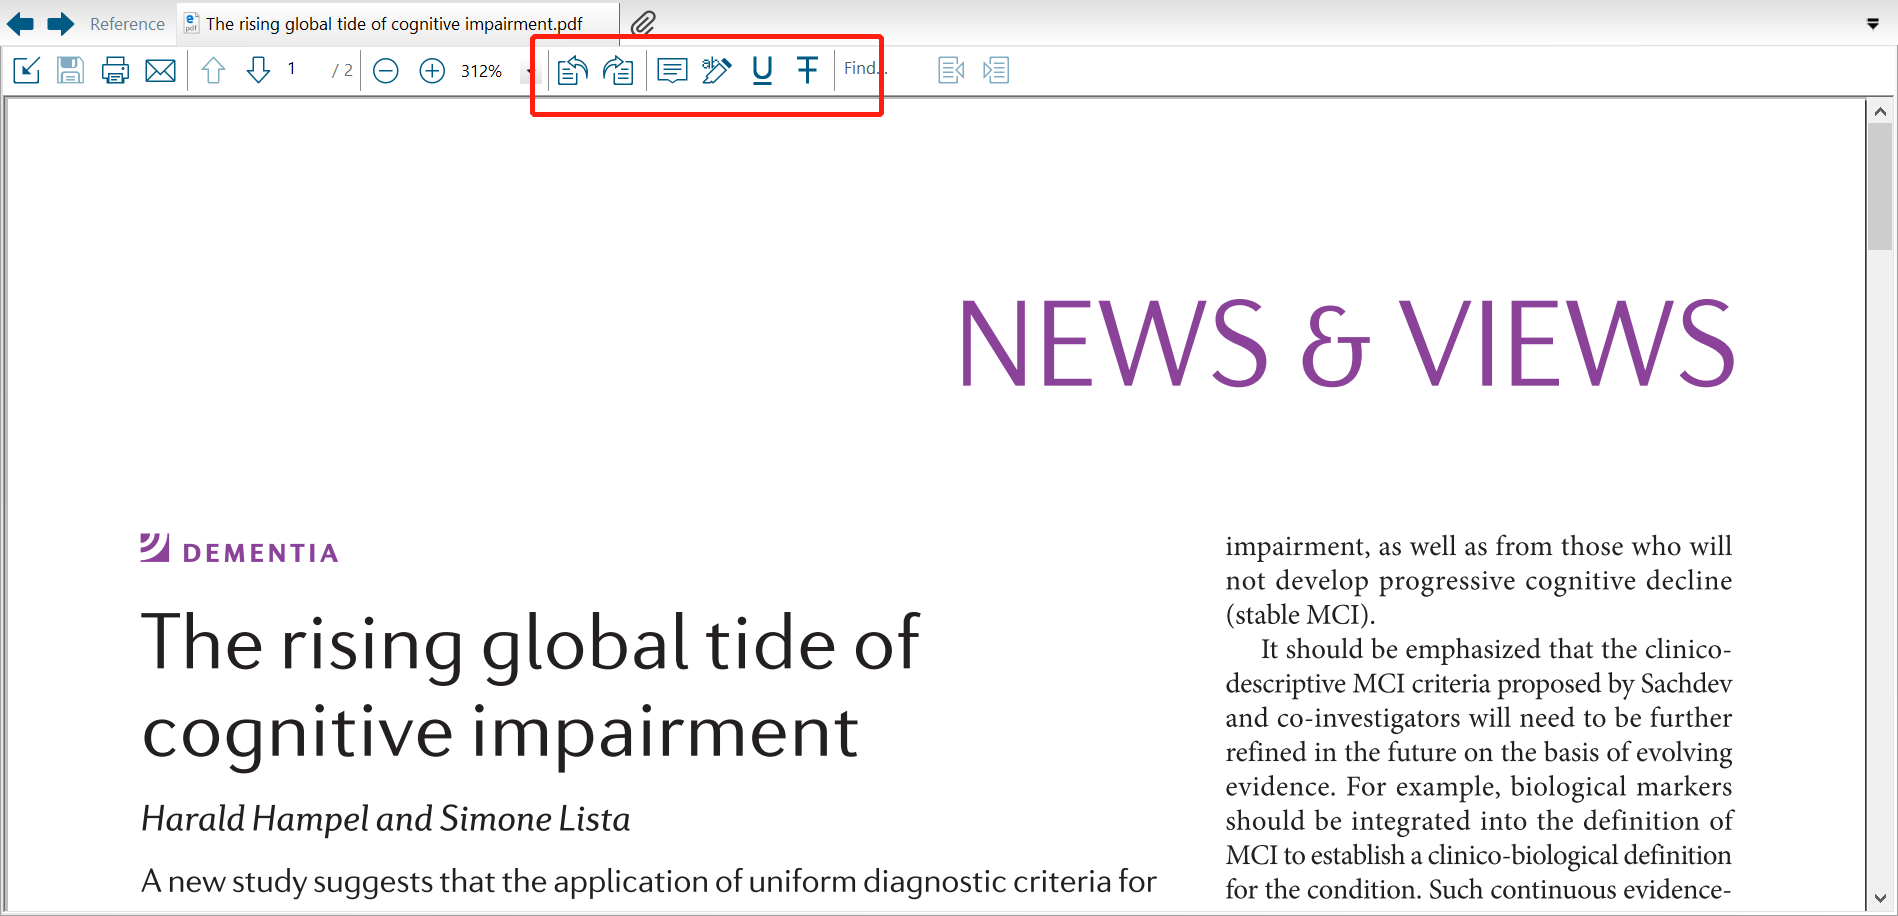1898x916 pixels.
Task: Zoom out of the document
Action: tap(385, 70)
